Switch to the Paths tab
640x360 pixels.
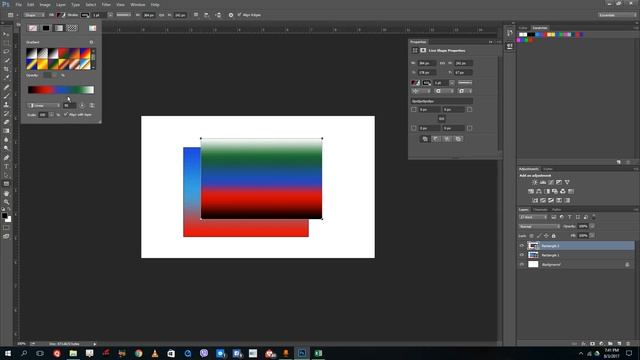(x=557, y=210)
